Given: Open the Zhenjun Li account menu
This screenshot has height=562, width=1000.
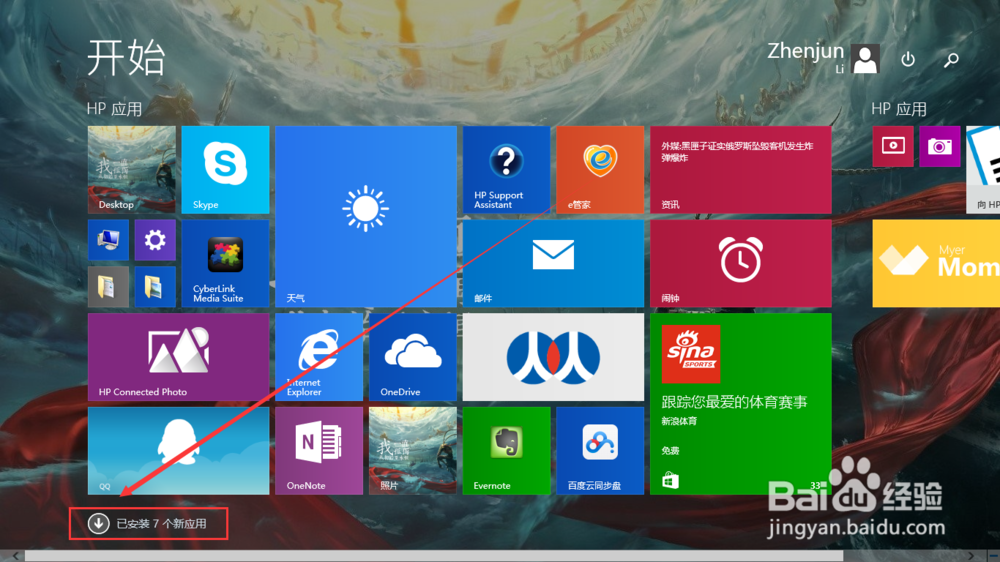Looking at the screenshot, I should point(823,58).
